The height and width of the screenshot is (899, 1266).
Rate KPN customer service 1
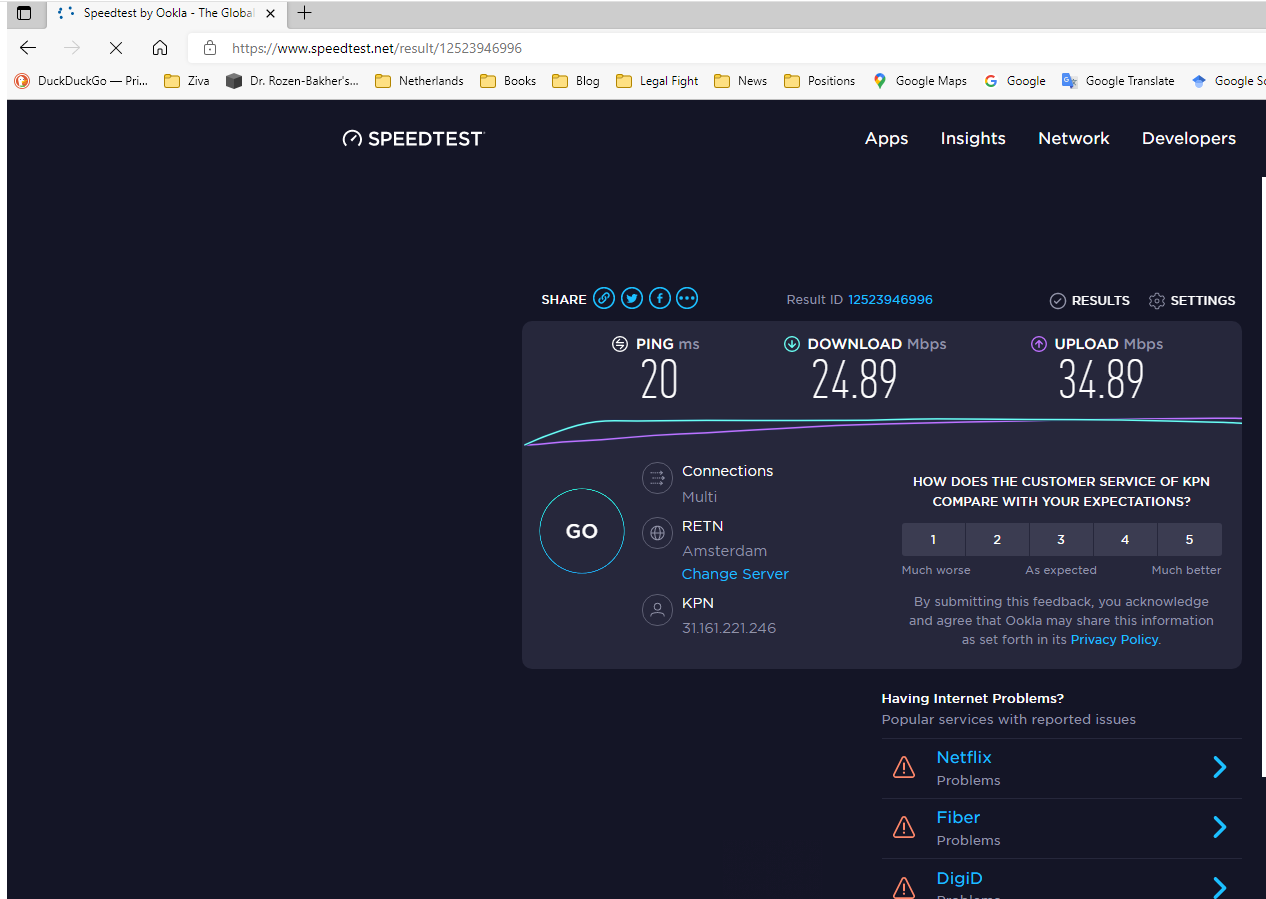pos(933,539)
